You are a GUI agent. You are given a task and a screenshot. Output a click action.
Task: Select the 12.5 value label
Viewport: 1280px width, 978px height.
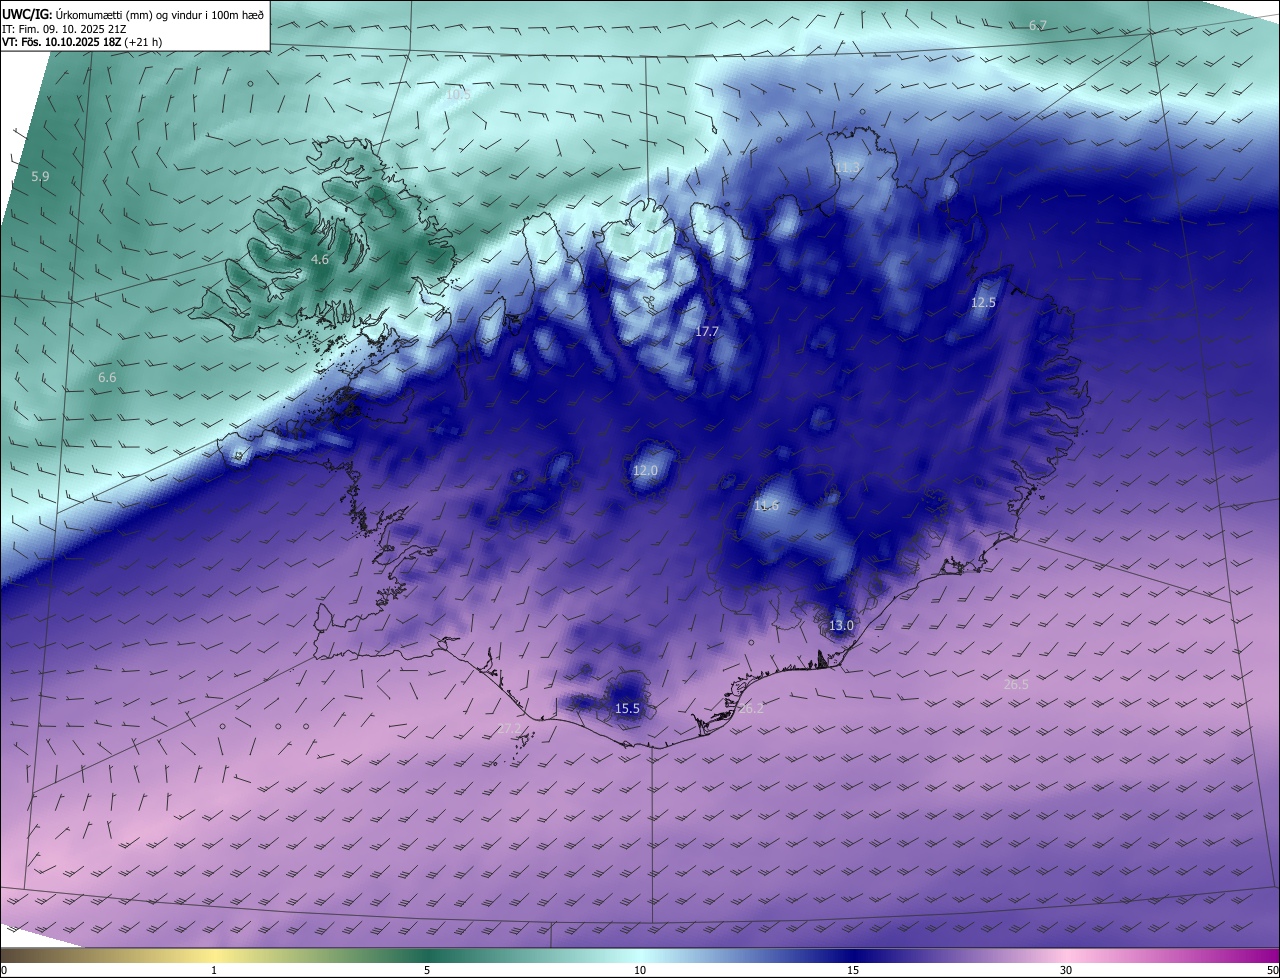point(984,302)
